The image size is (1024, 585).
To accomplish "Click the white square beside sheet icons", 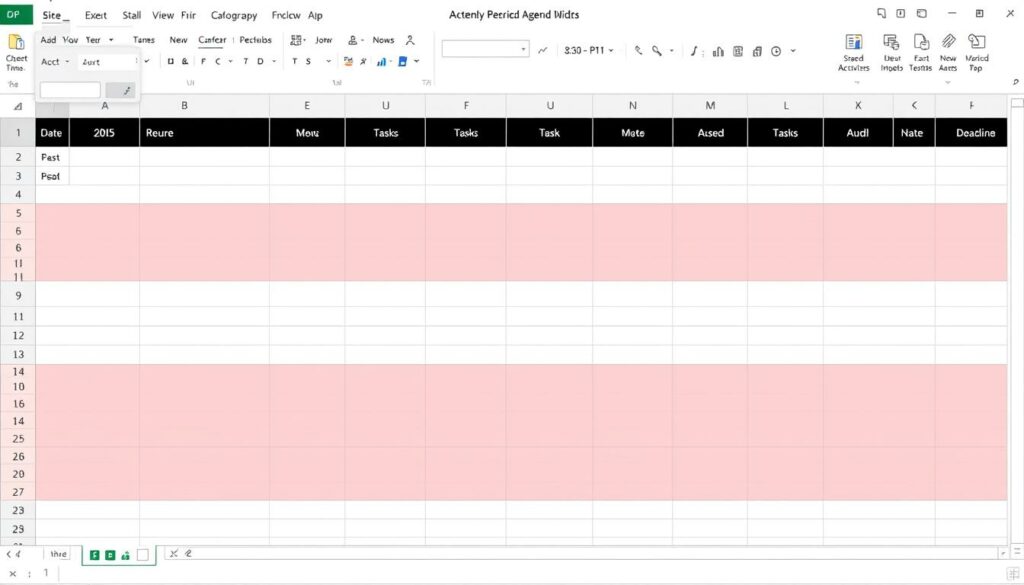I will click(142, 554).
